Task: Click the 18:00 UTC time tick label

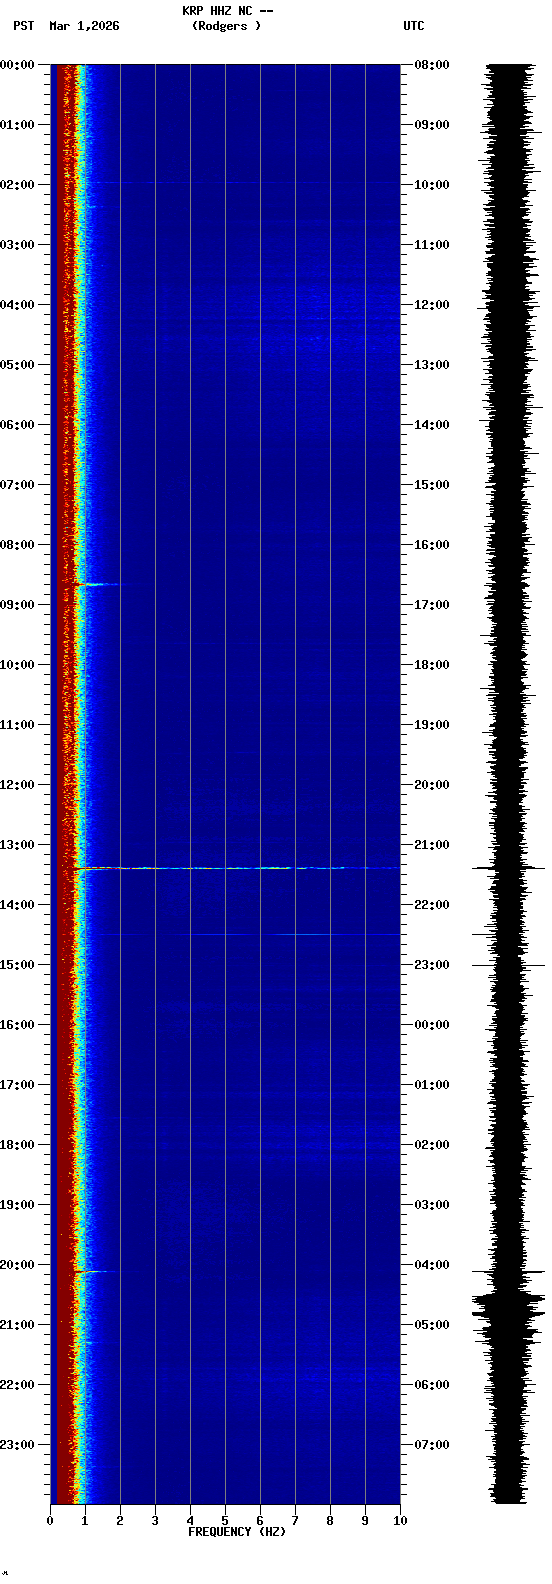Action: pyautogui.click(x=432, y=665)
